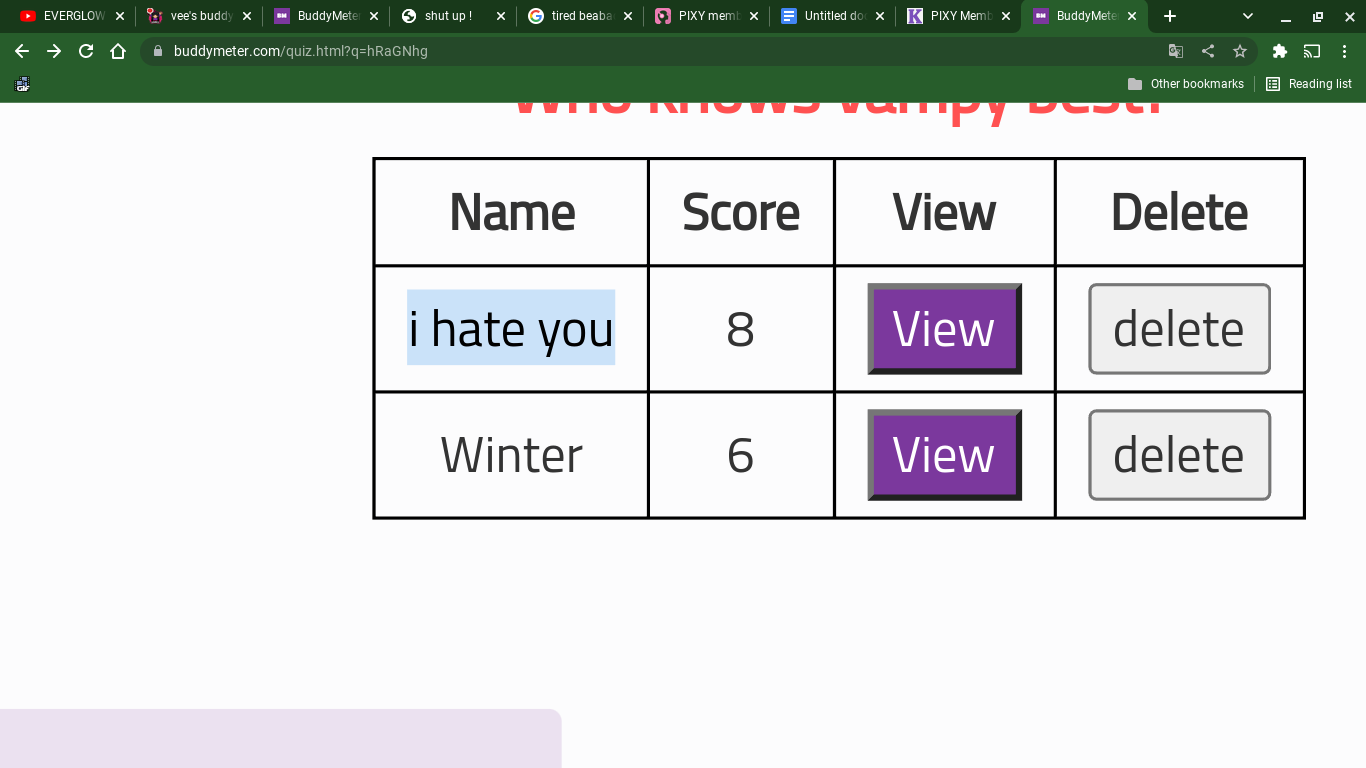View Winter's quiz answers
1366x768 pixels.
click(944, 455)
